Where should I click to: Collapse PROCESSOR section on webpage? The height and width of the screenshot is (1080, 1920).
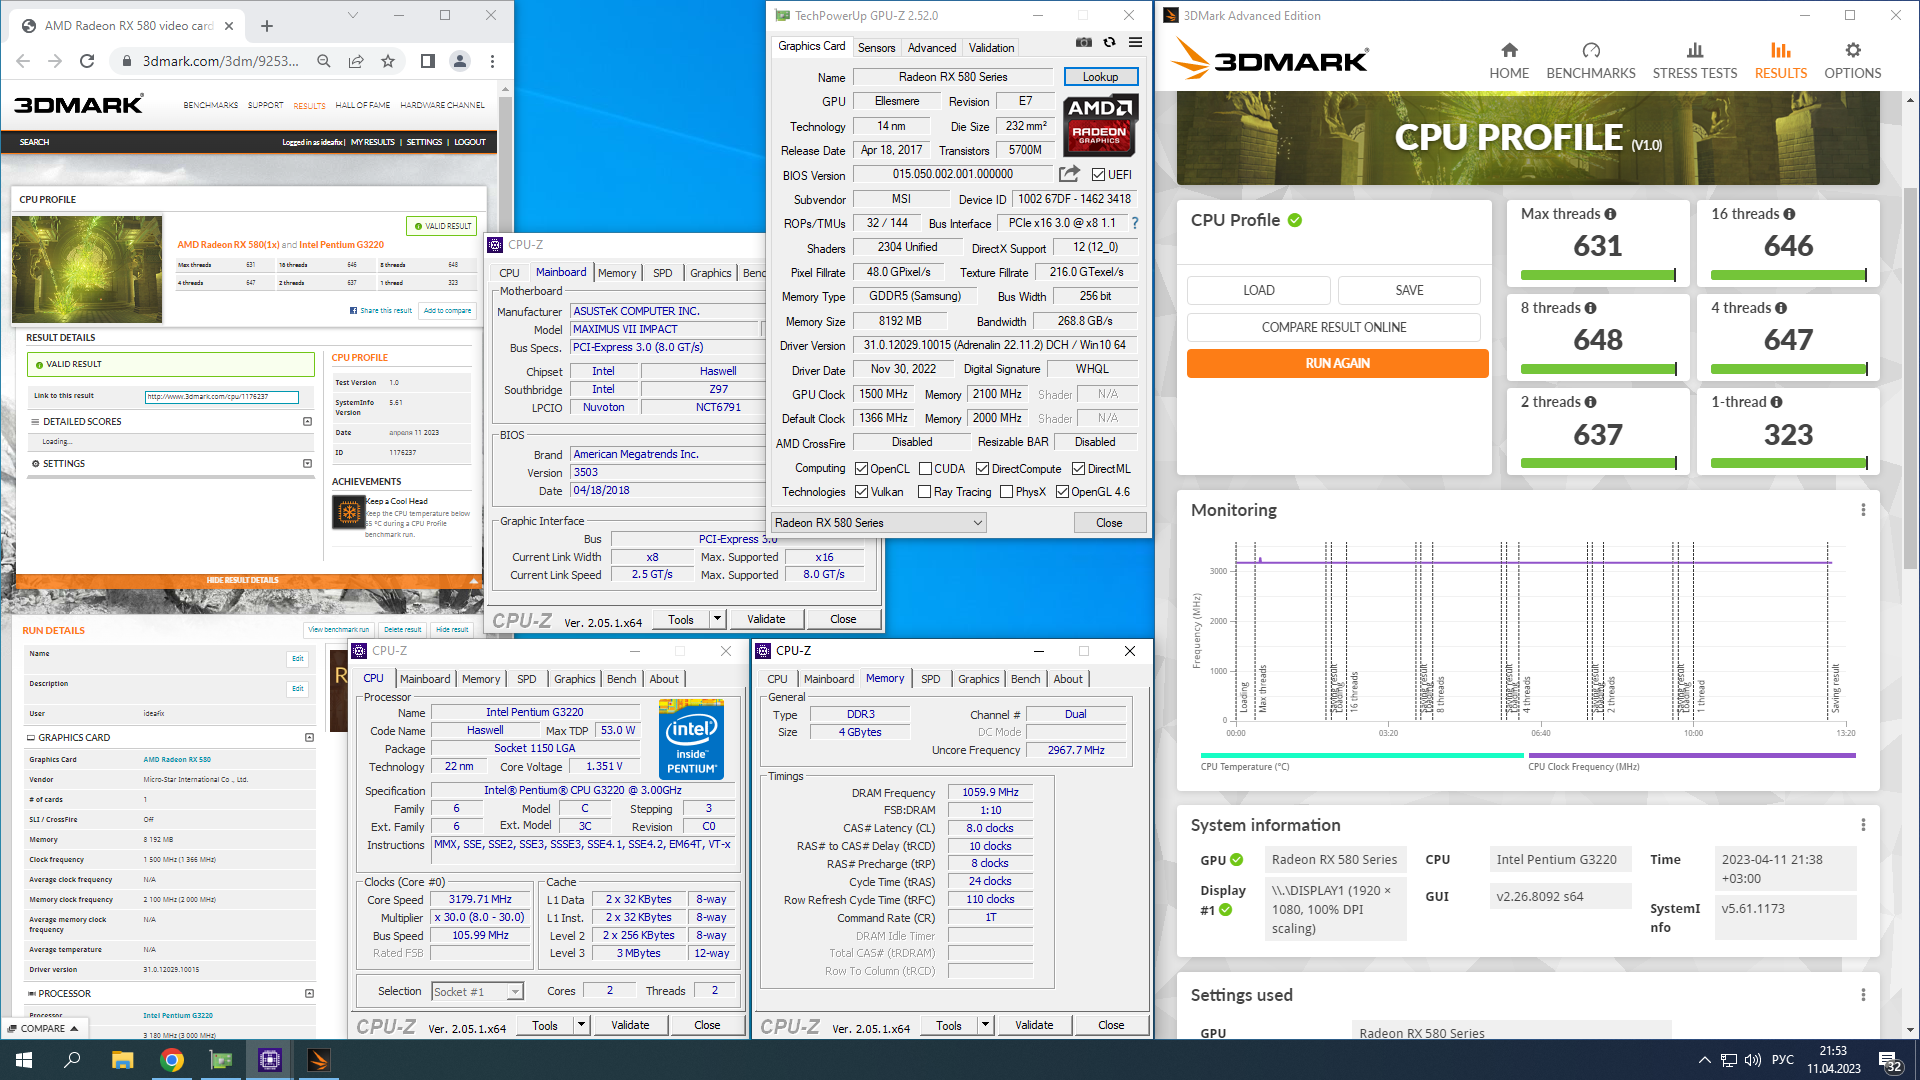coord(309,994)
